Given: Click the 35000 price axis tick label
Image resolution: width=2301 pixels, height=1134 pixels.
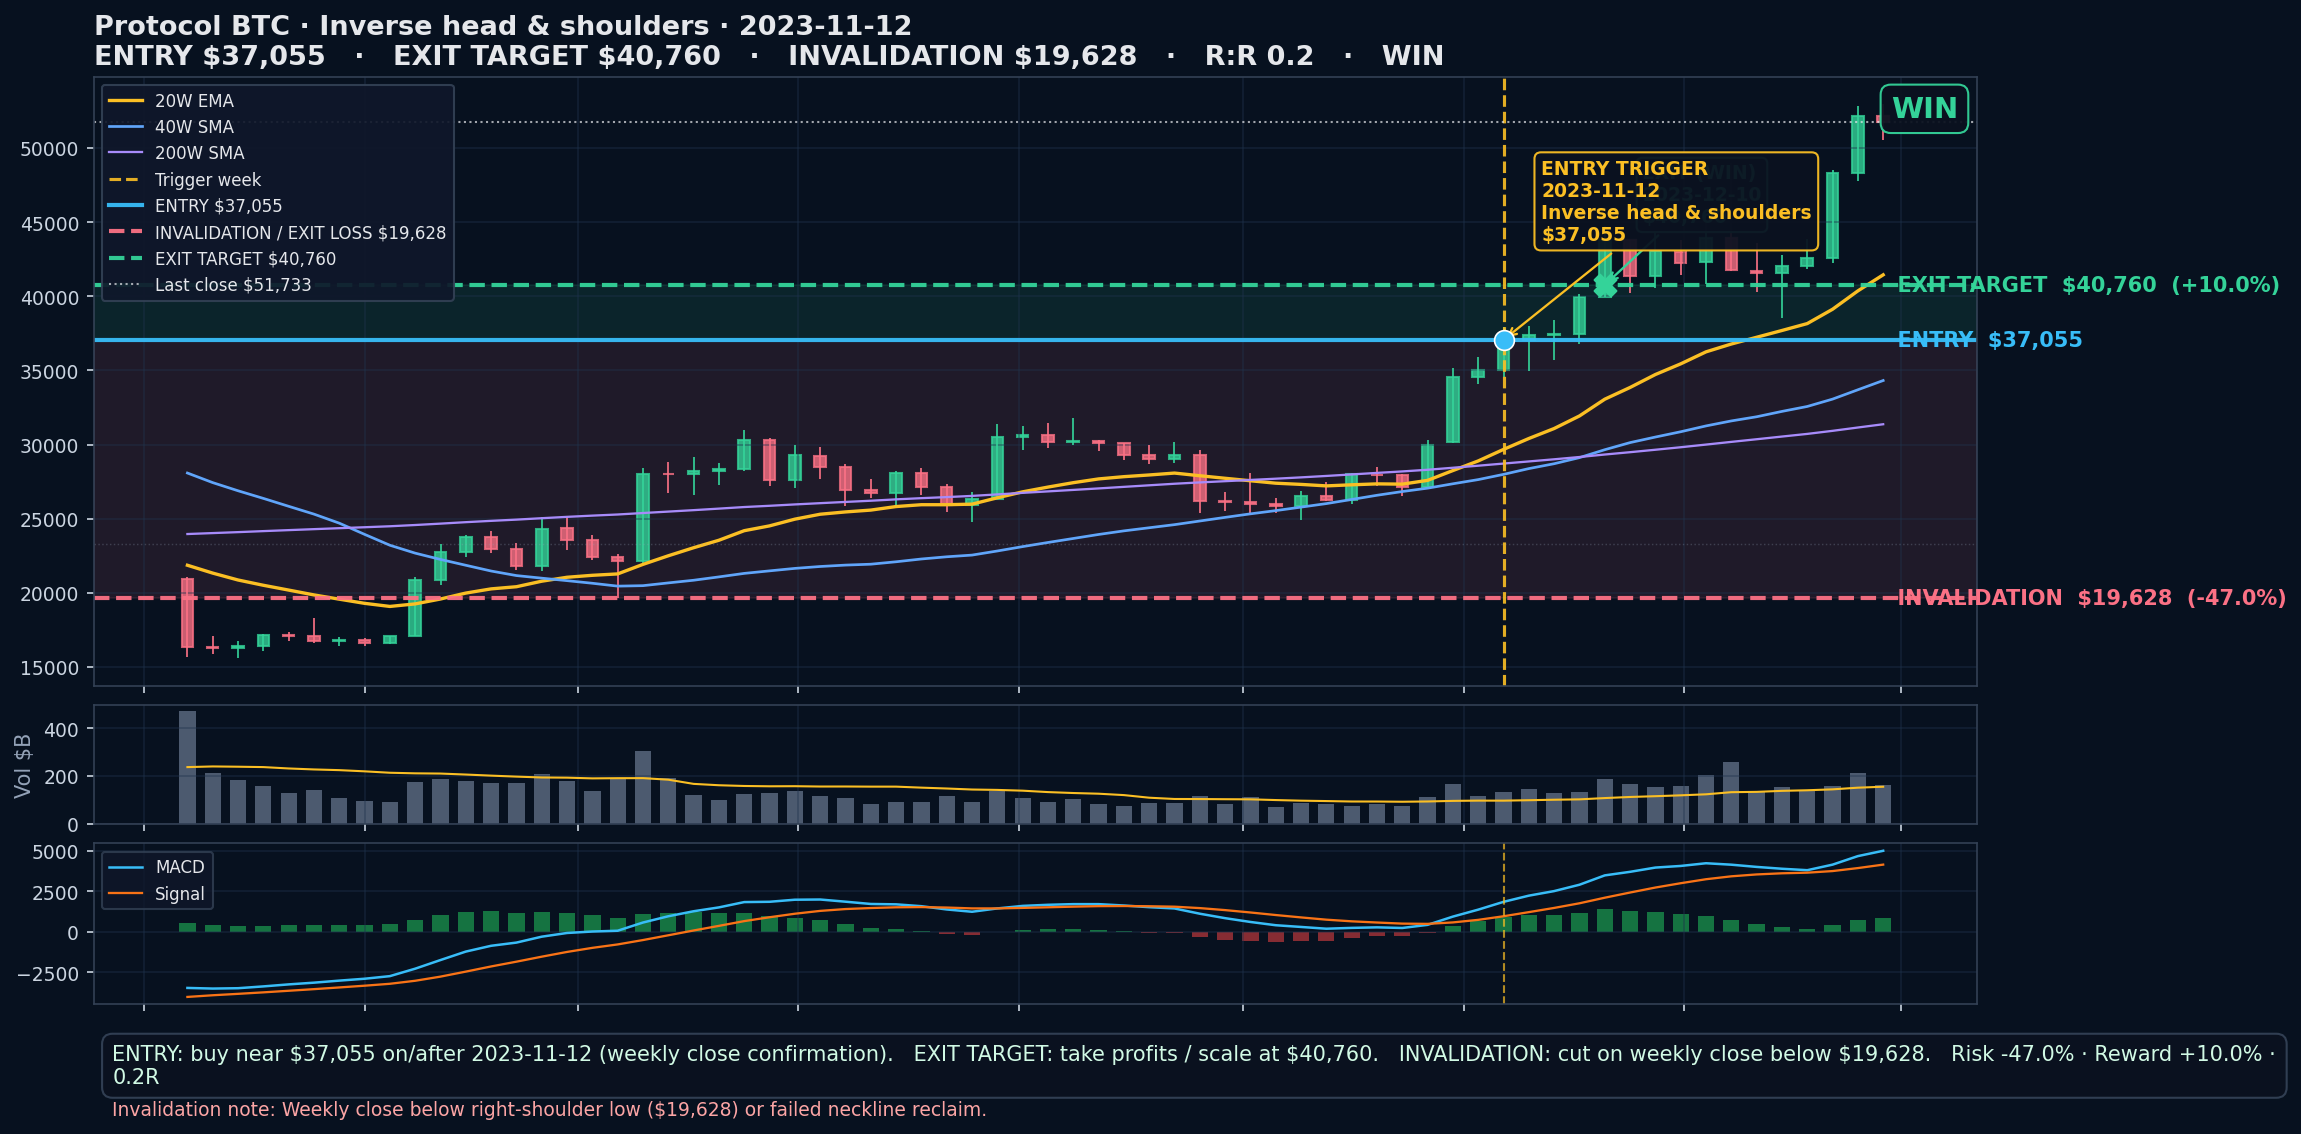Looking at the screenshot, I should pyautogui.click(x=49, y=371).
